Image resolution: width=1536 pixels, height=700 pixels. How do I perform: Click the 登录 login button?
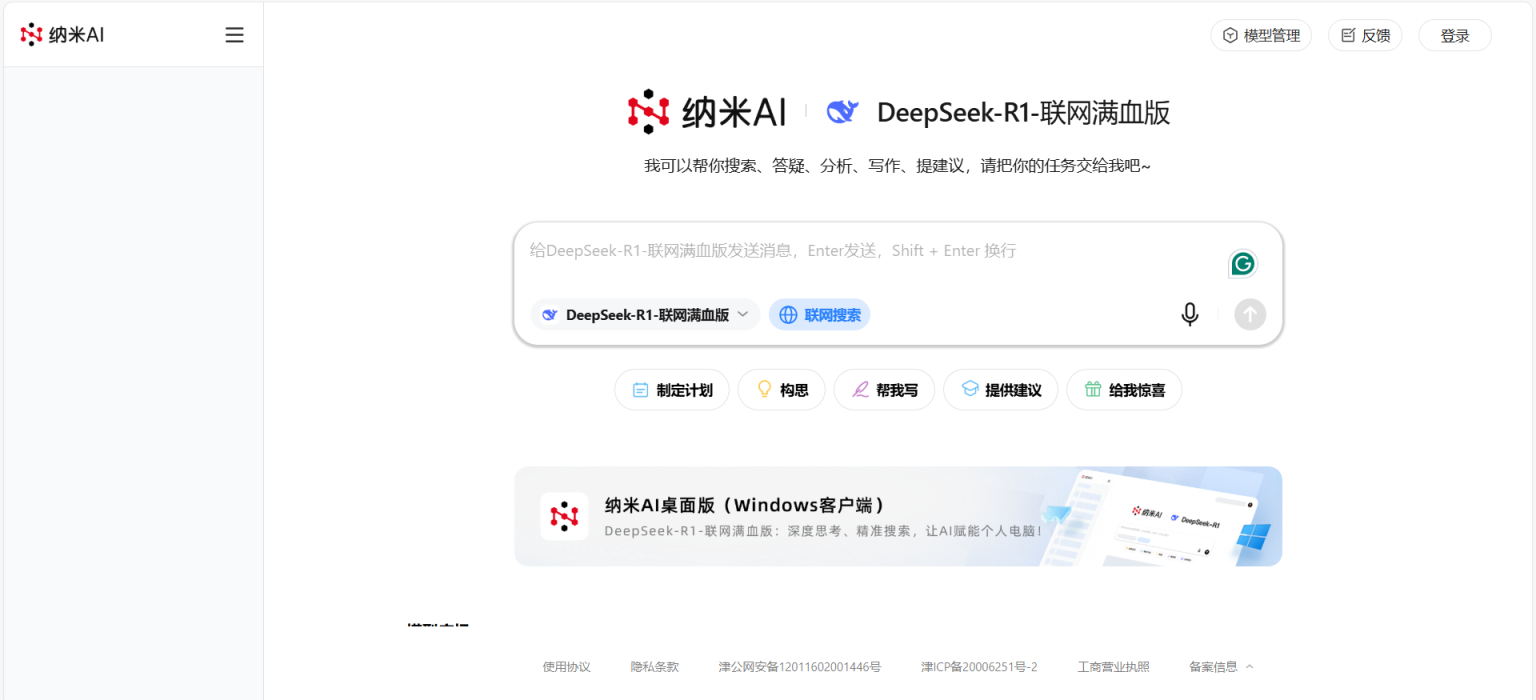[x=1454, y=34]
